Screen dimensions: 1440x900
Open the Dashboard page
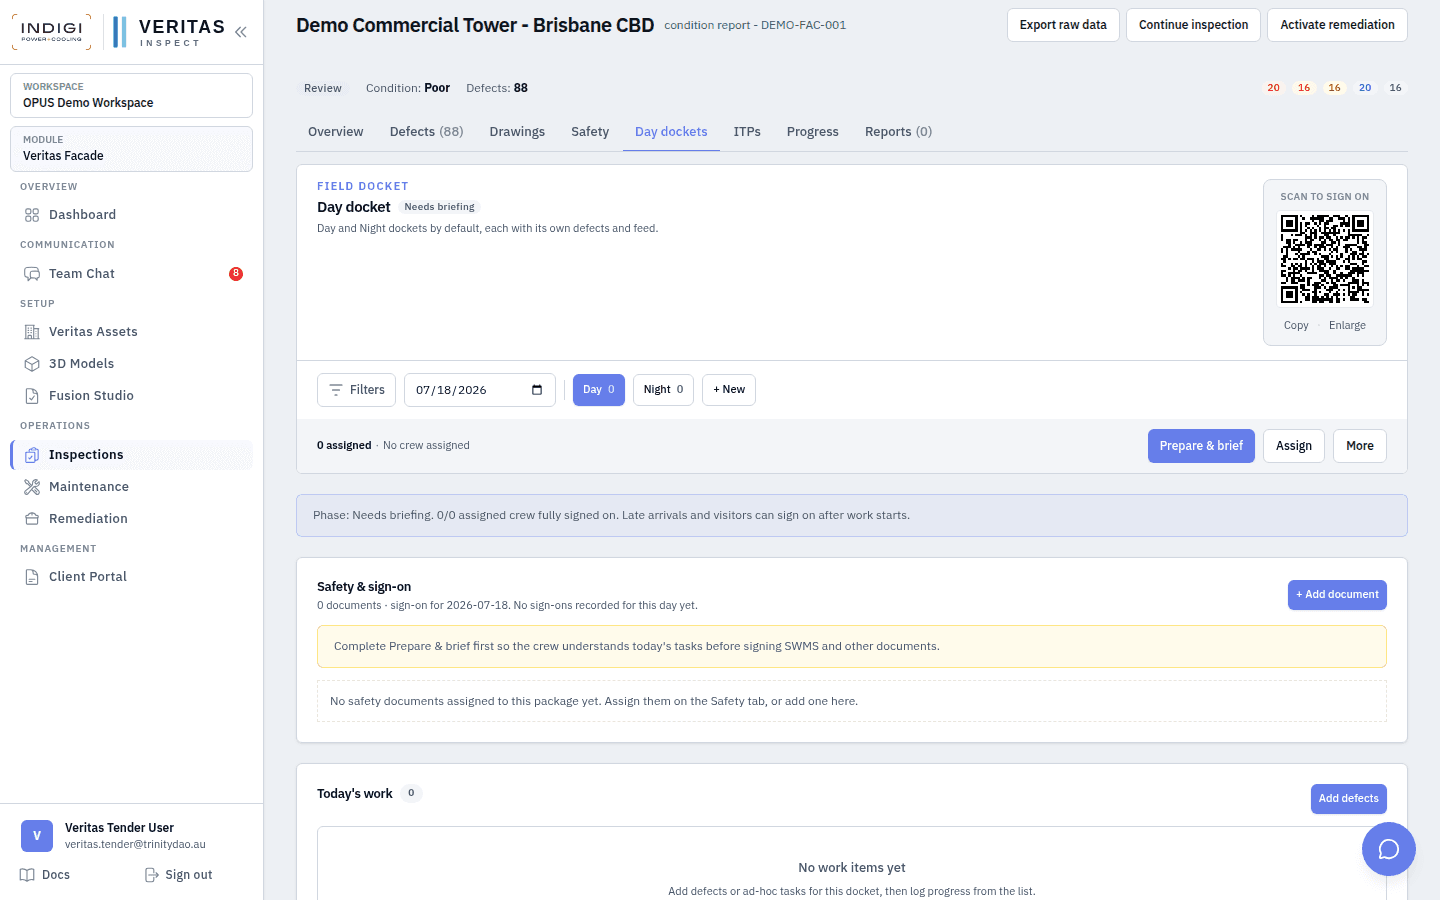click(x=131, y=215)
